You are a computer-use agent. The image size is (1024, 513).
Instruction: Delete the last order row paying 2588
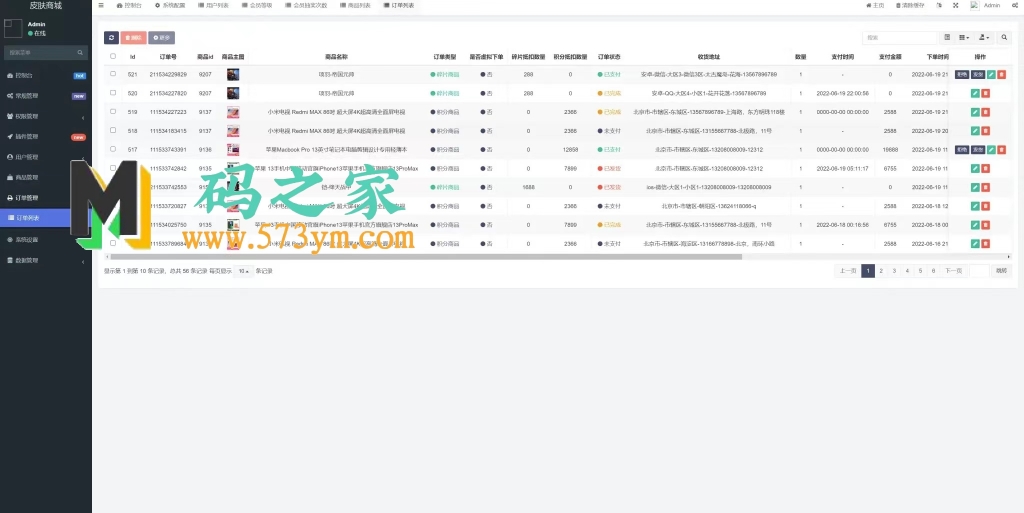(x=985, y=243)
